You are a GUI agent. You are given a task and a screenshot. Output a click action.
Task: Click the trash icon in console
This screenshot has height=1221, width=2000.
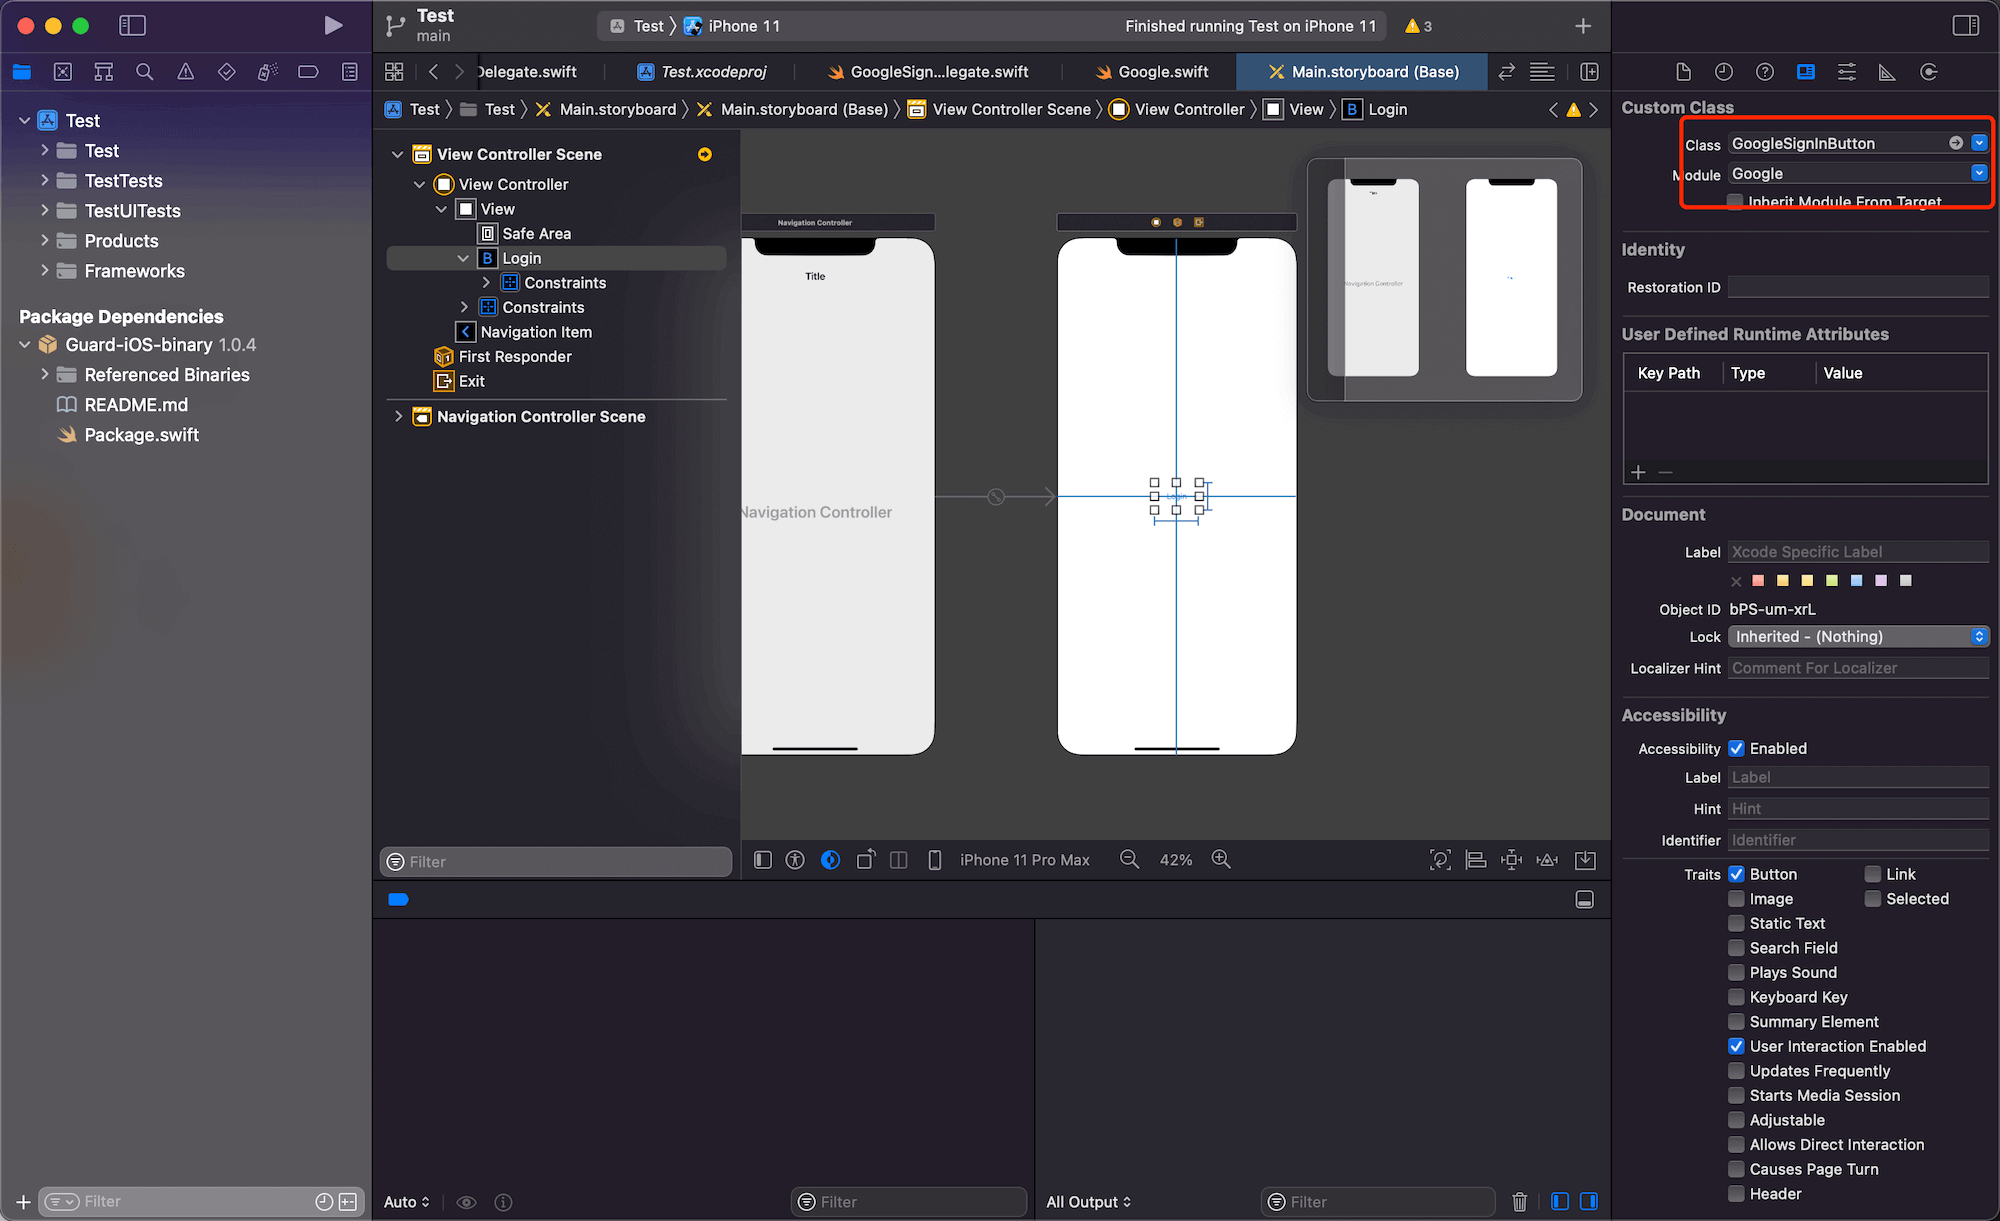point(1519,1201)
